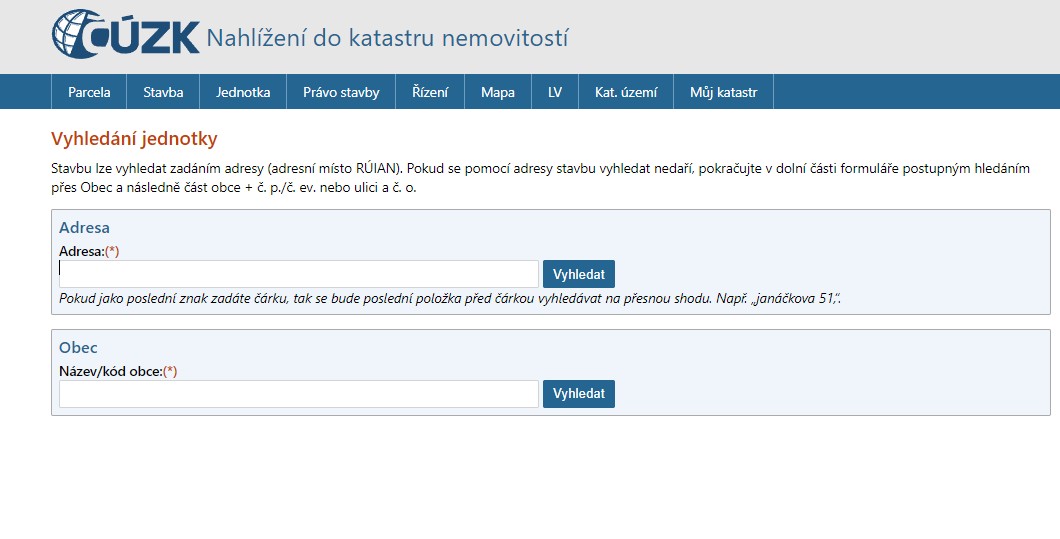This screenshot has width=1060, height=539.
Task: Open the Parcela menu item
Action: [89, 92]
